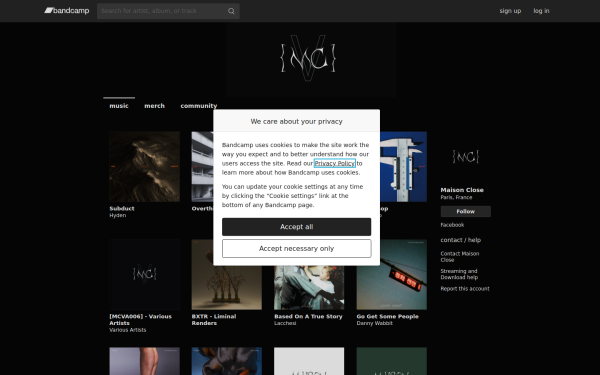Open the [MCVA006] - Various Artists title

point(140,320)
